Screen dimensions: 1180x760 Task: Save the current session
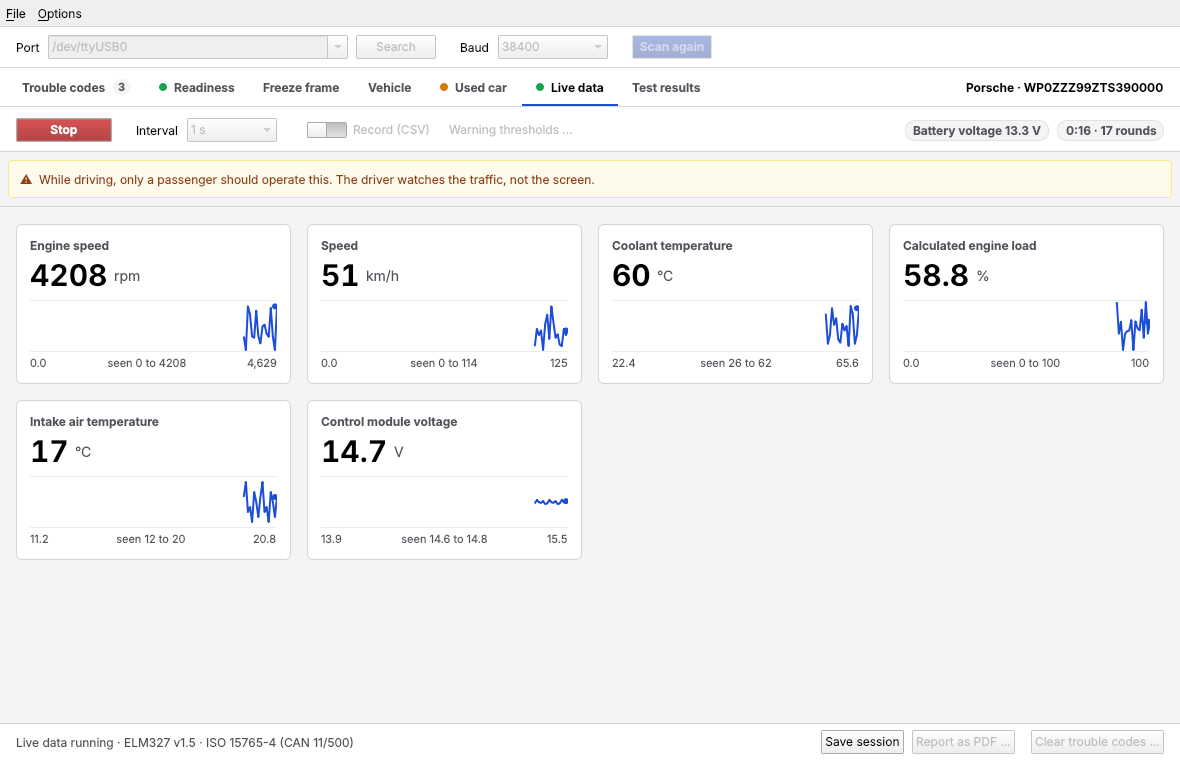tap(862, 742)
